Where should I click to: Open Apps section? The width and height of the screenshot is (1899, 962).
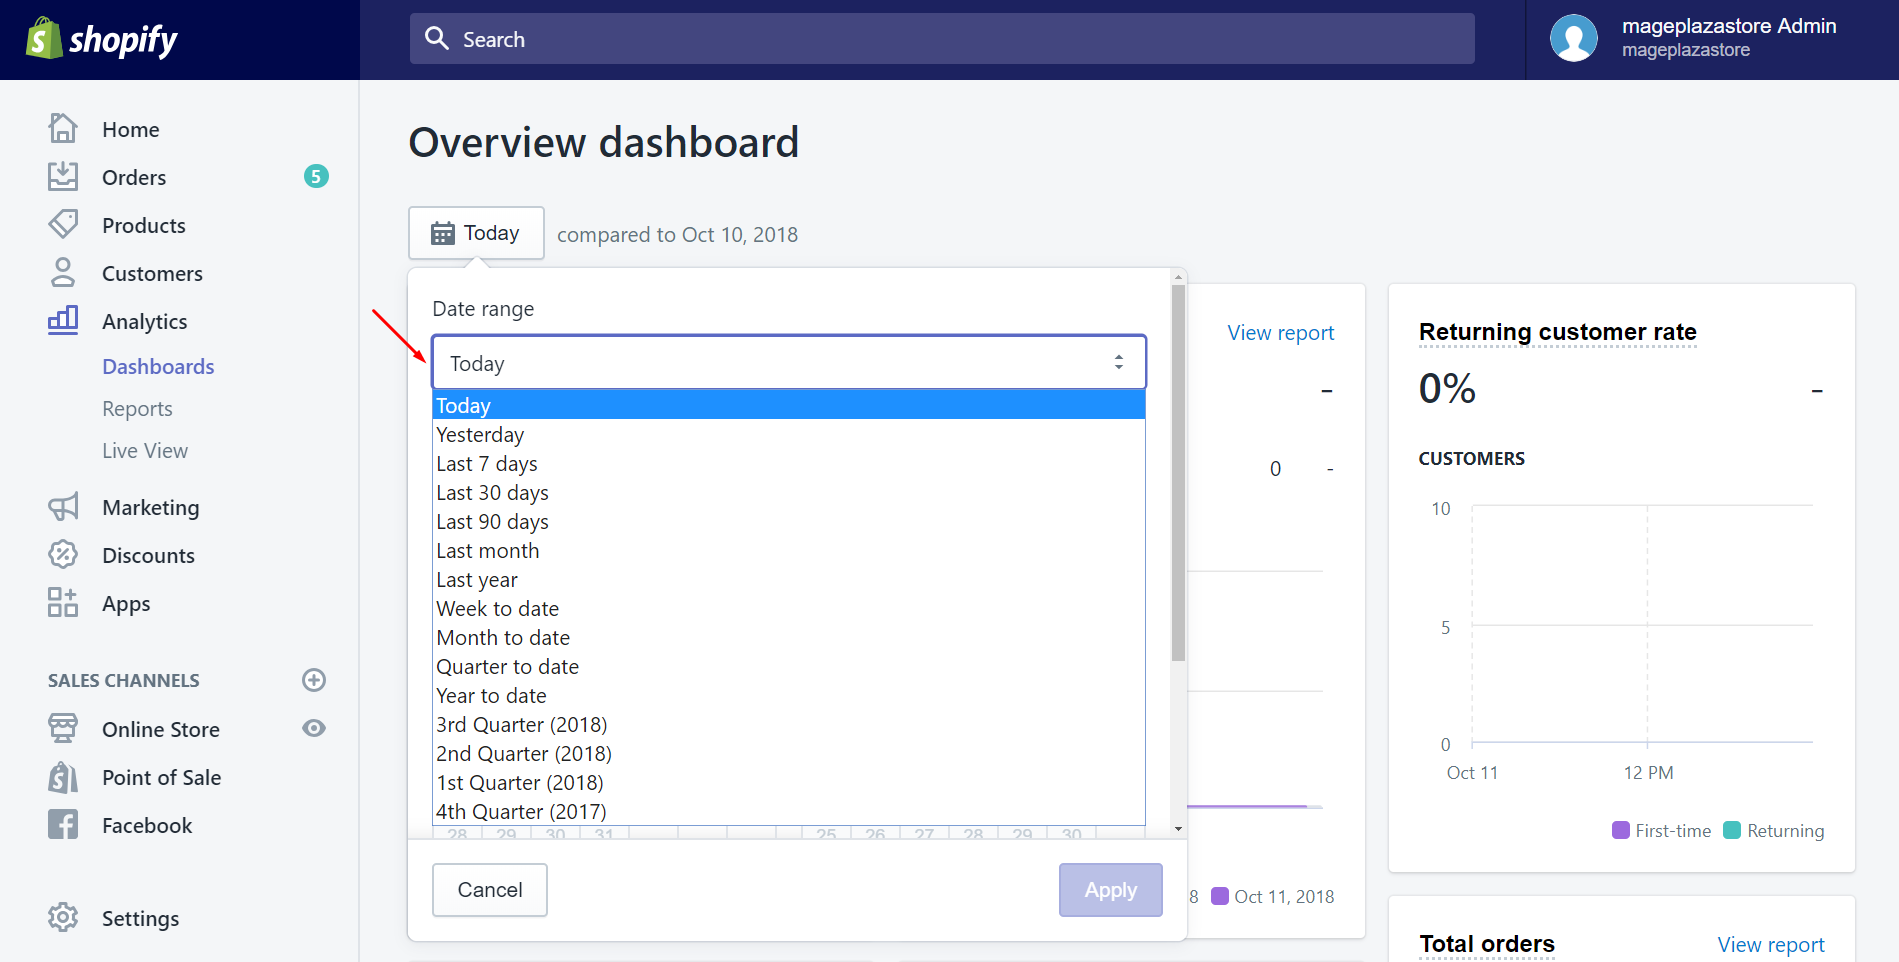point(126,603)
